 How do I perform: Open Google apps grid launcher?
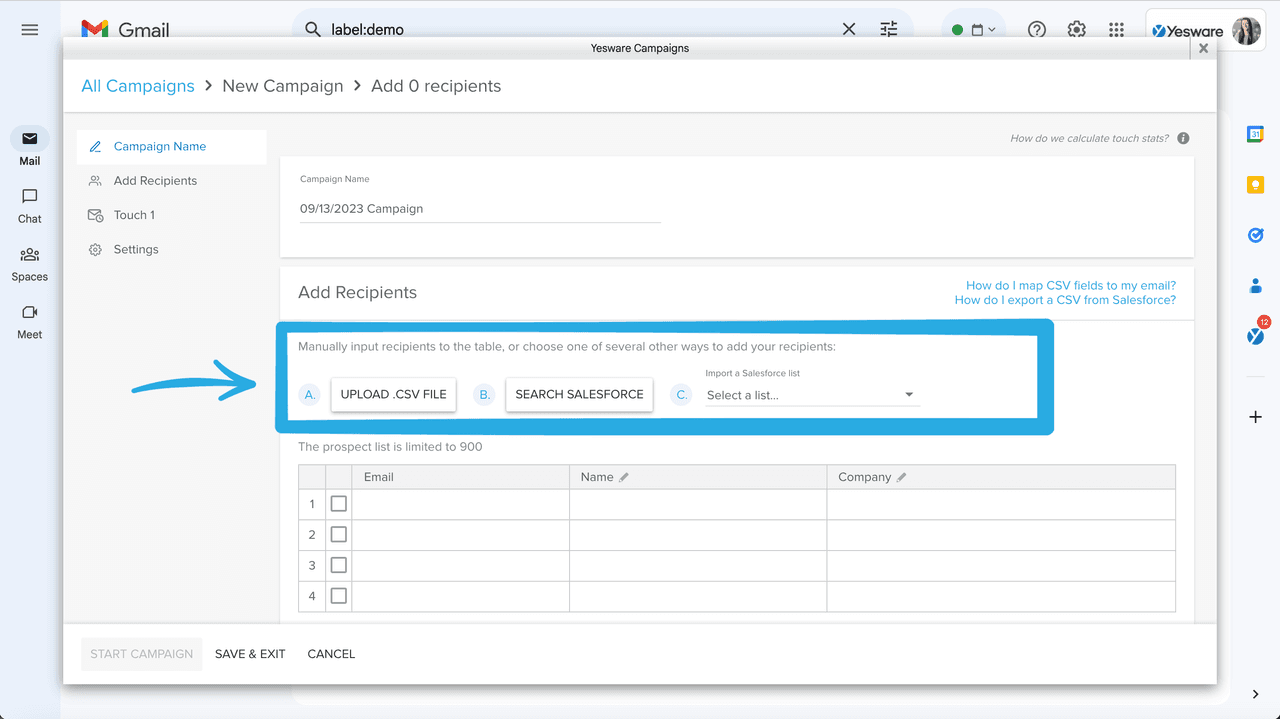[1116, 30]
